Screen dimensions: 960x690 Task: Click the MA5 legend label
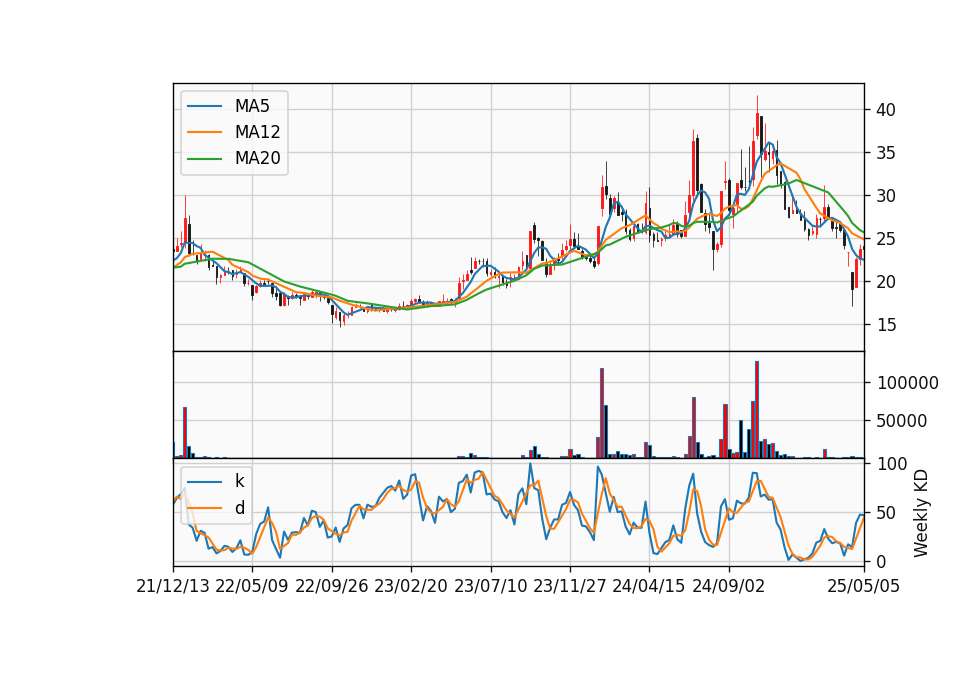[x=252, y=106]
